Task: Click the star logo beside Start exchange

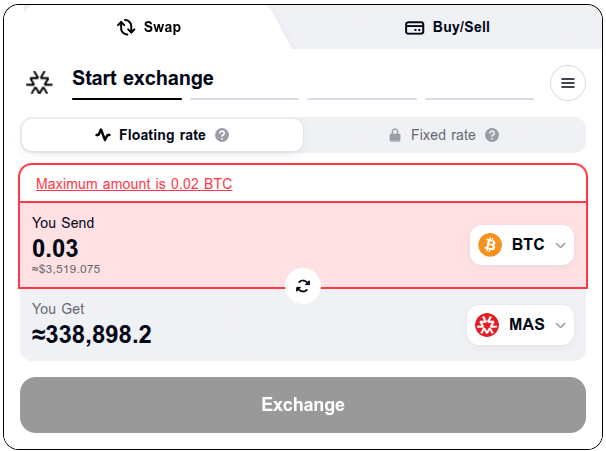Action: 39,83
